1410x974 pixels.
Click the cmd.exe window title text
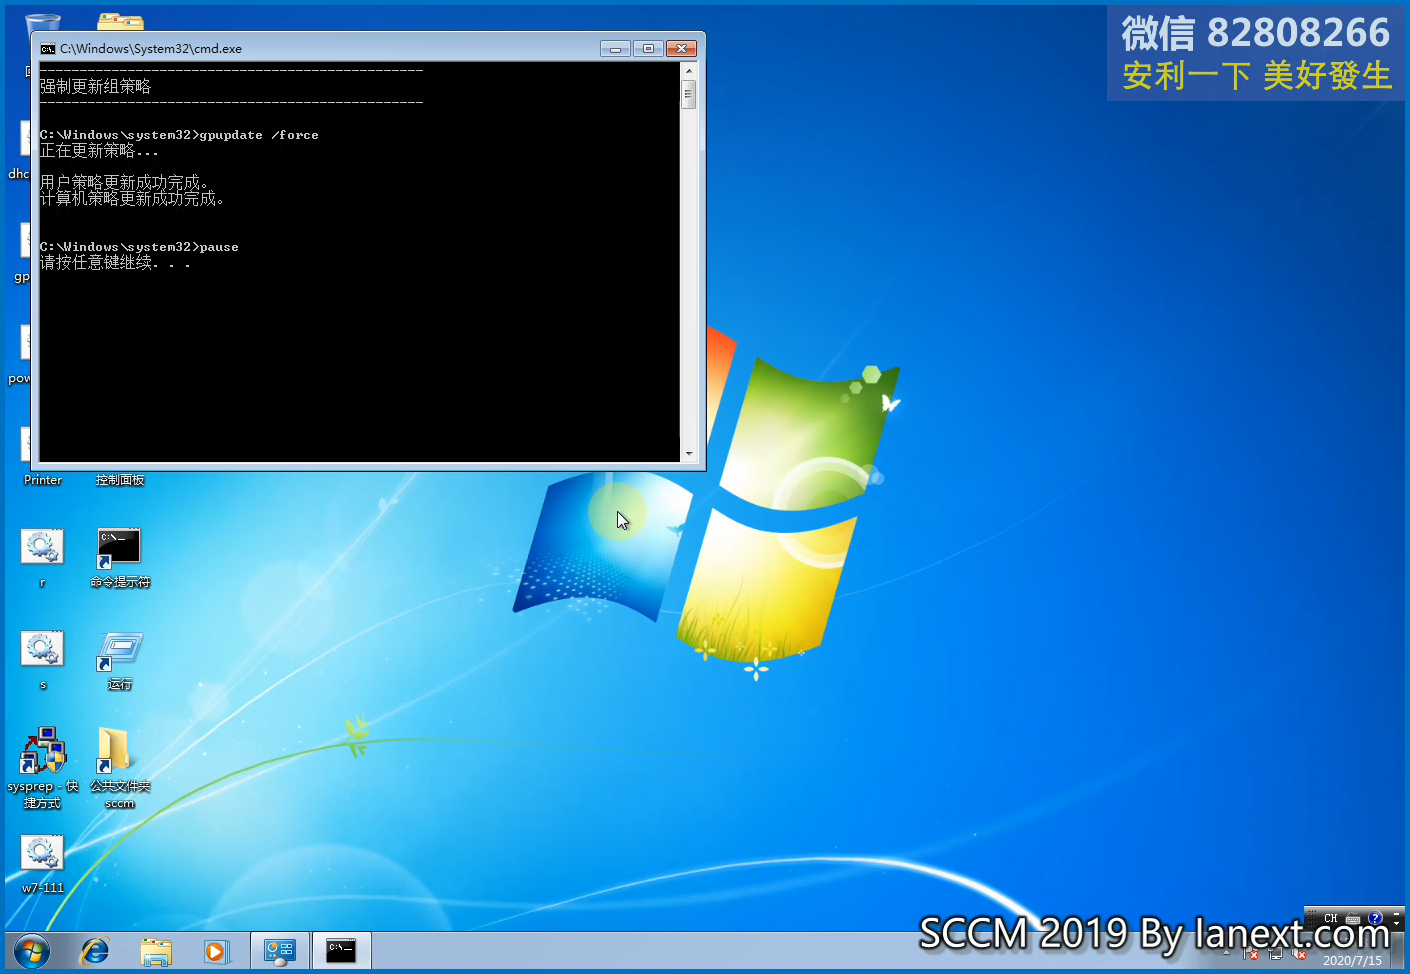pyautogui.click(x=151, y=48)
